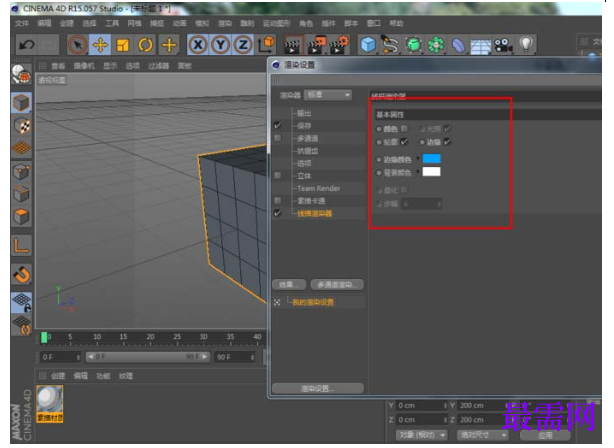Select the Live Selection arrow tool
The width and height of the screenshot is (614, 448).
(78, 45)
